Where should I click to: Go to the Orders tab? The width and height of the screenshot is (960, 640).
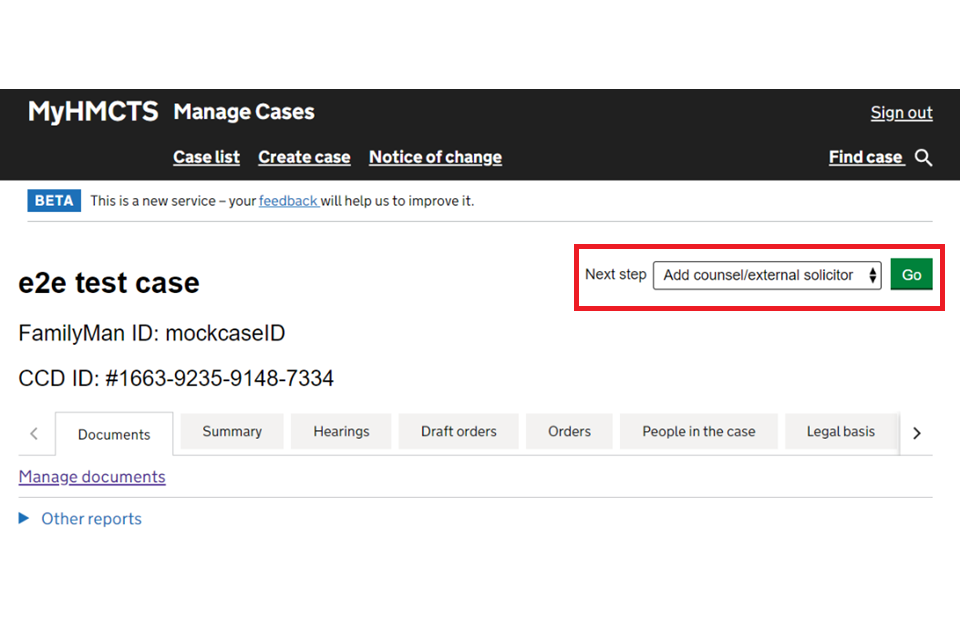click(569, 432)
